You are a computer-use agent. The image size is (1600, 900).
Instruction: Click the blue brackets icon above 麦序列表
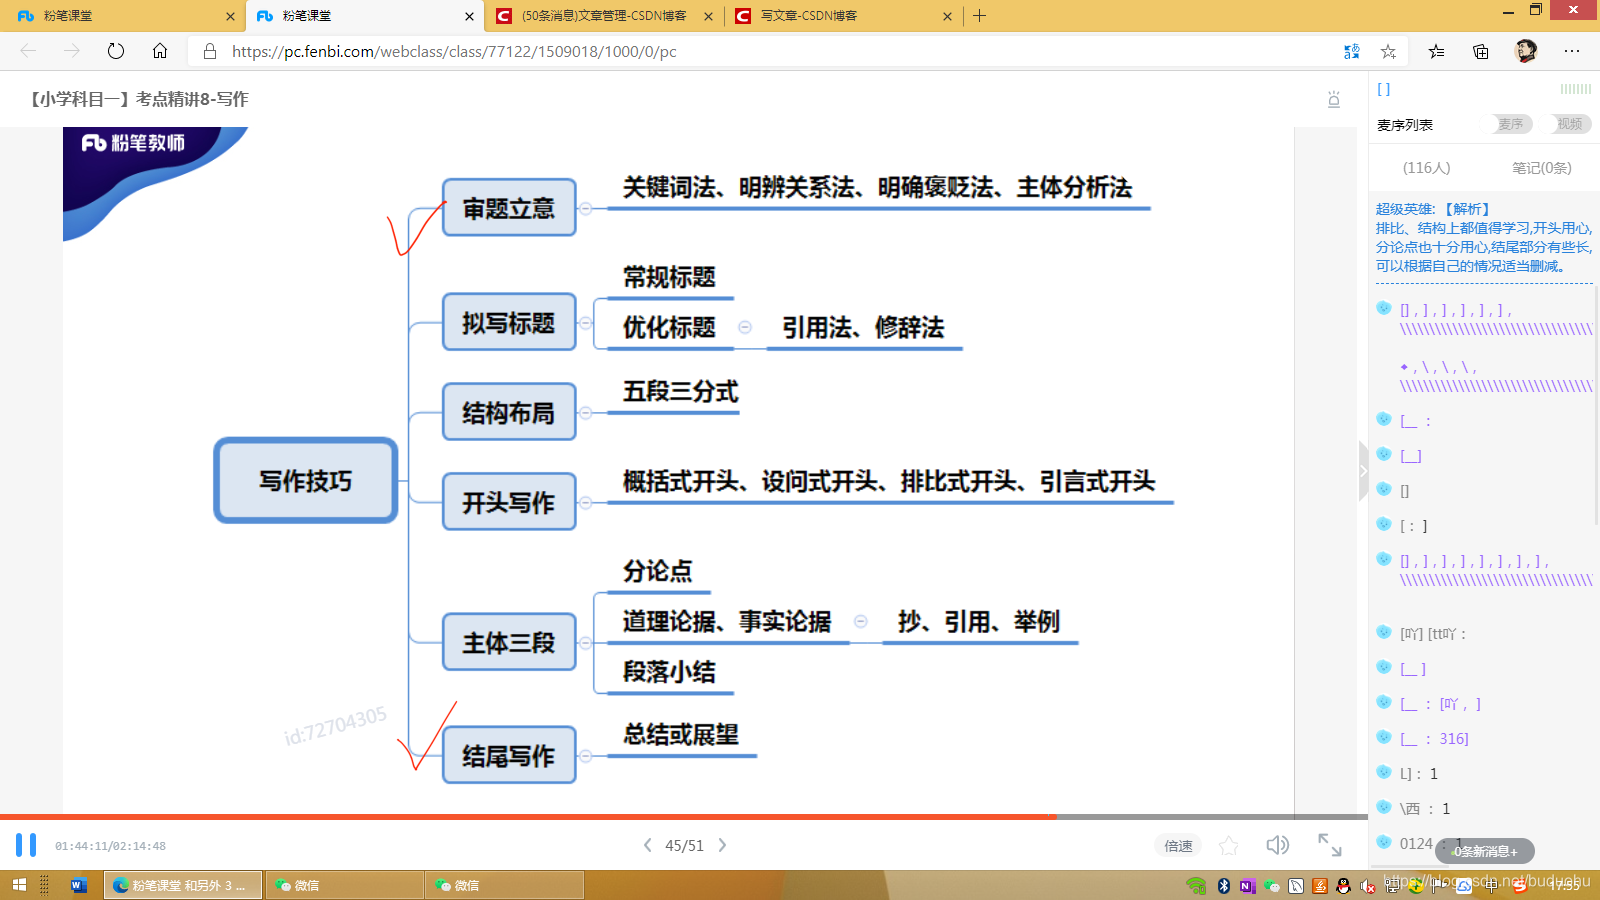[1384, 89]
